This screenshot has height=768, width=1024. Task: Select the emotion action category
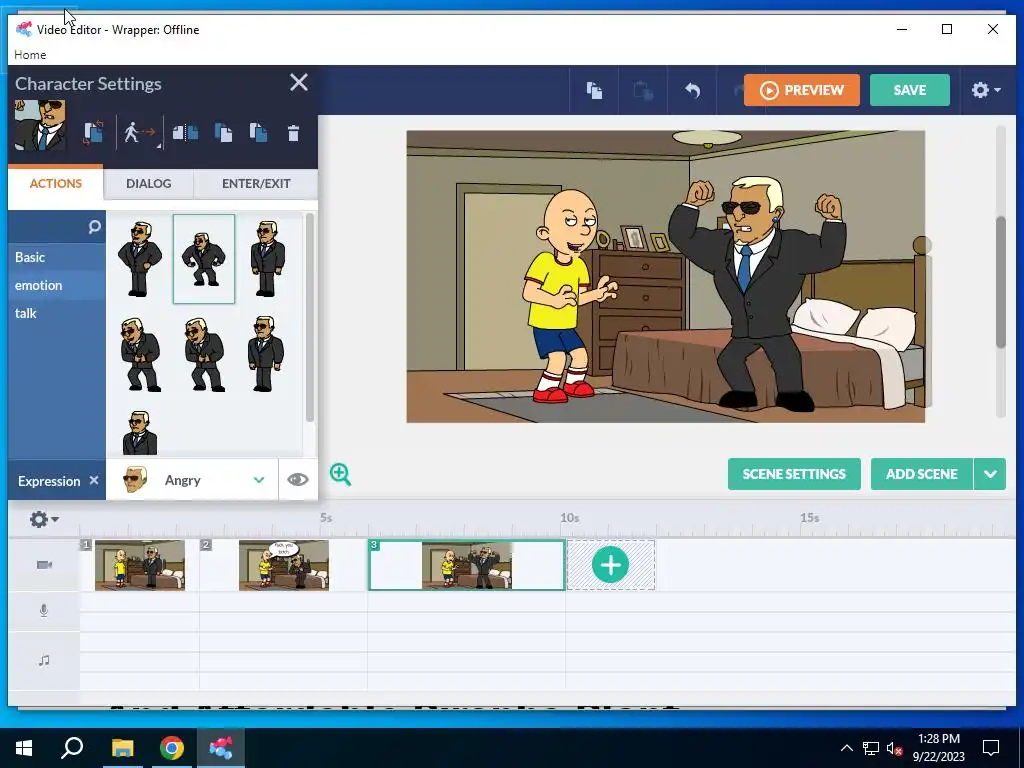coord(57,285)
